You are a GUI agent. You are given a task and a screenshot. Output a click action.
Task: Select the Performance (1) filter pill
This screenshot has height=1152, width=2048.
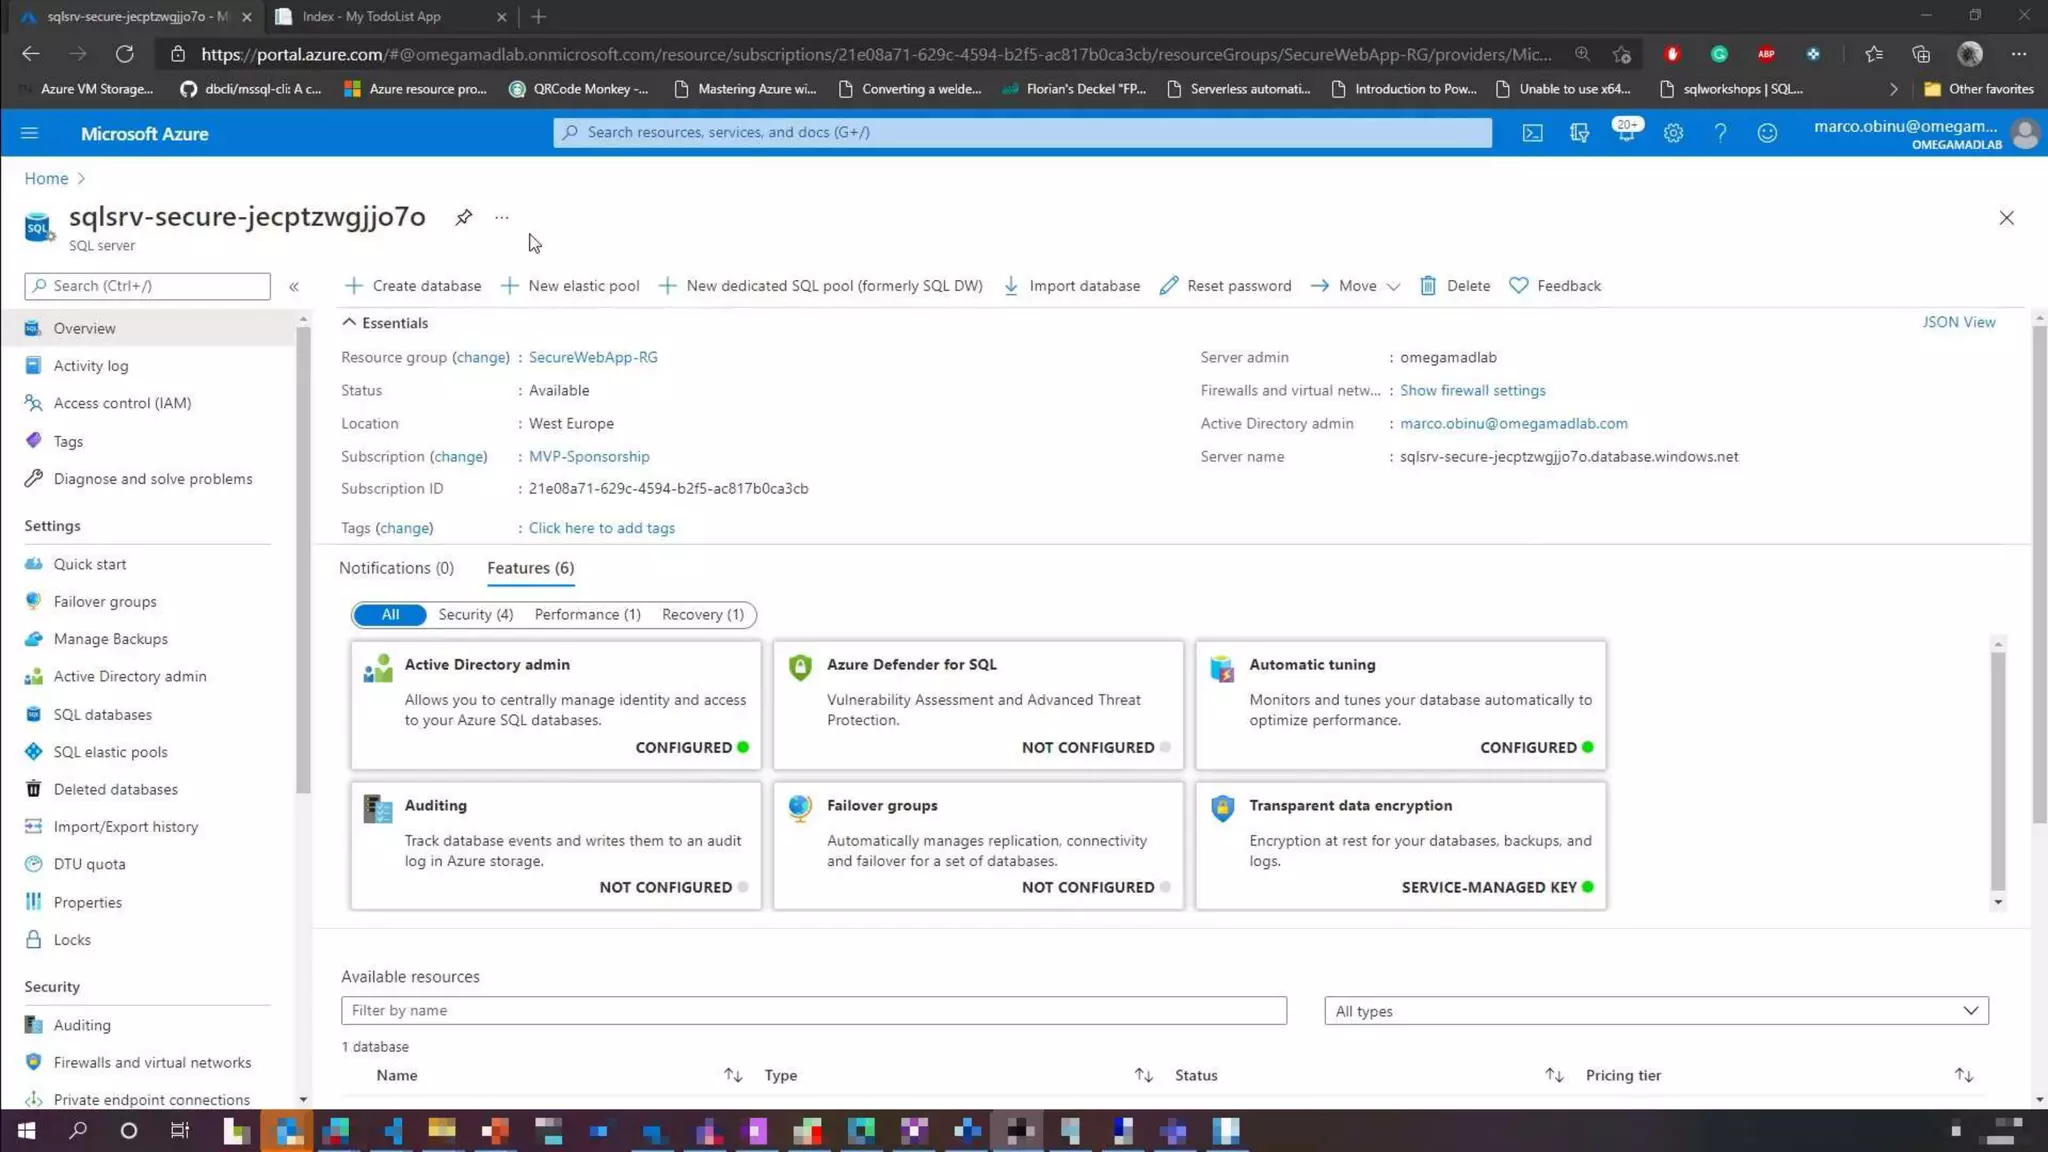coord(587,615)
